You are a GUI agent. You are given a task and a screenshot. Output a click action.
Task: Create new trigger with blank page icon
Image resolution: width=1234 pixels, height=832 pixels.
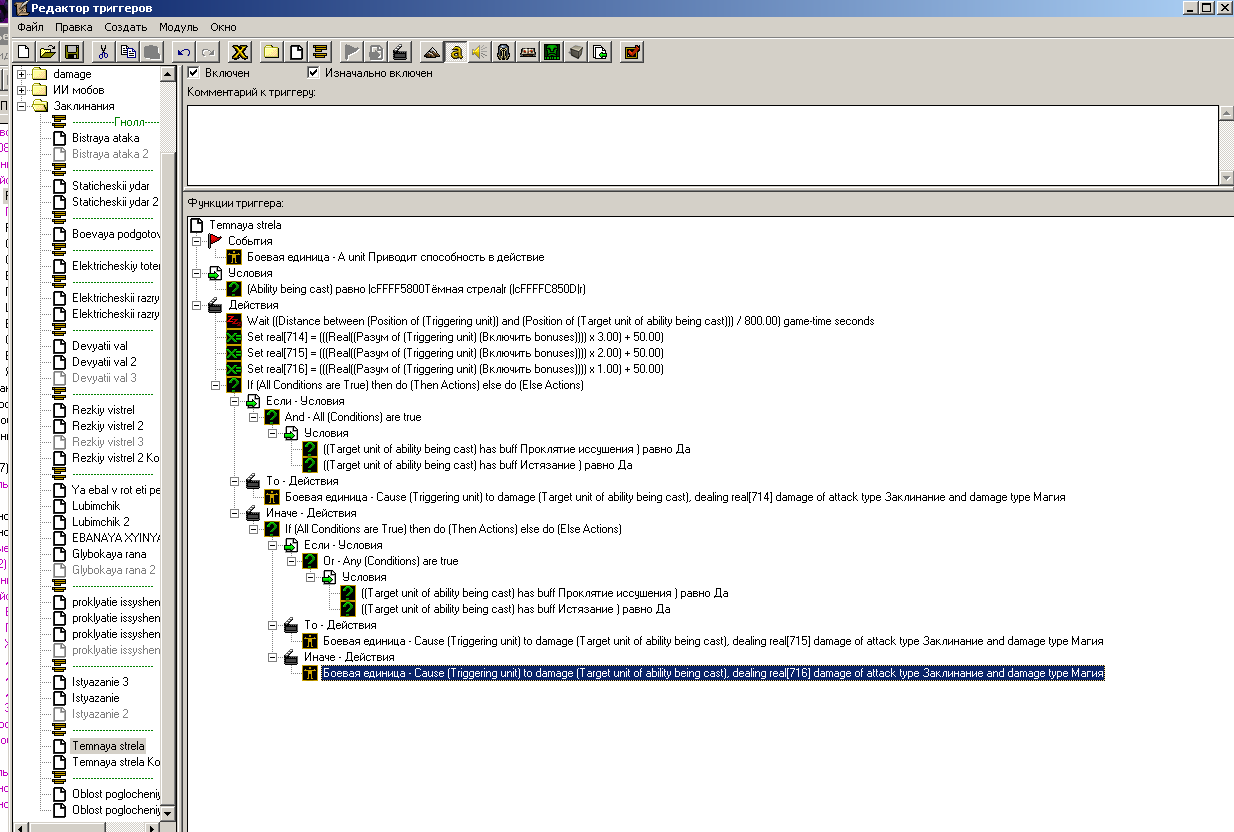[x=296, y=52]
